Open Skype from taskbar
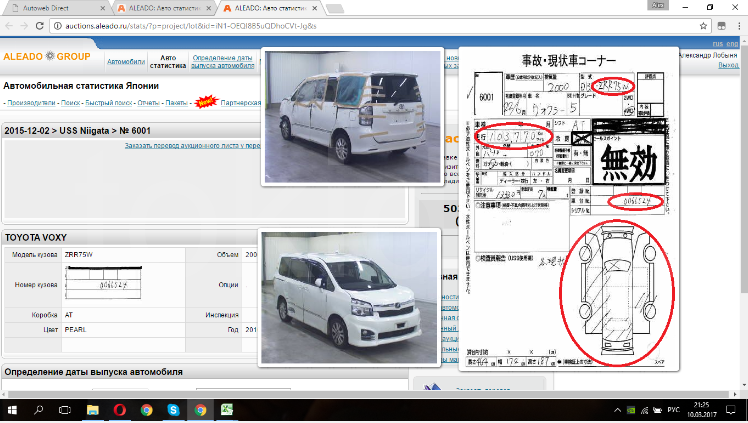The image size is (748, 423). [x=173, y=410]
